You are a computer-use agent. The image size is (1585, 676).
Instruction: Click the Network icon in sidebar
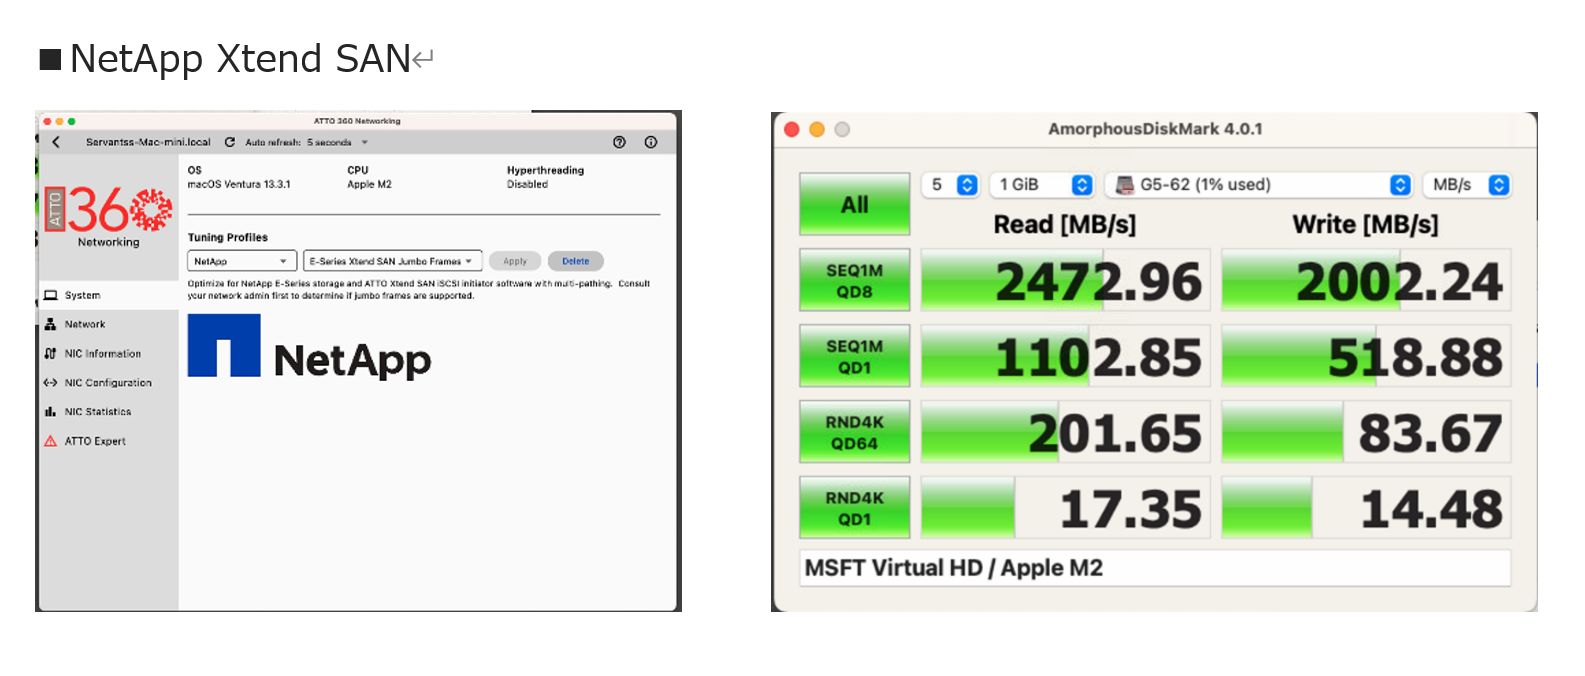tap(50, 324)
